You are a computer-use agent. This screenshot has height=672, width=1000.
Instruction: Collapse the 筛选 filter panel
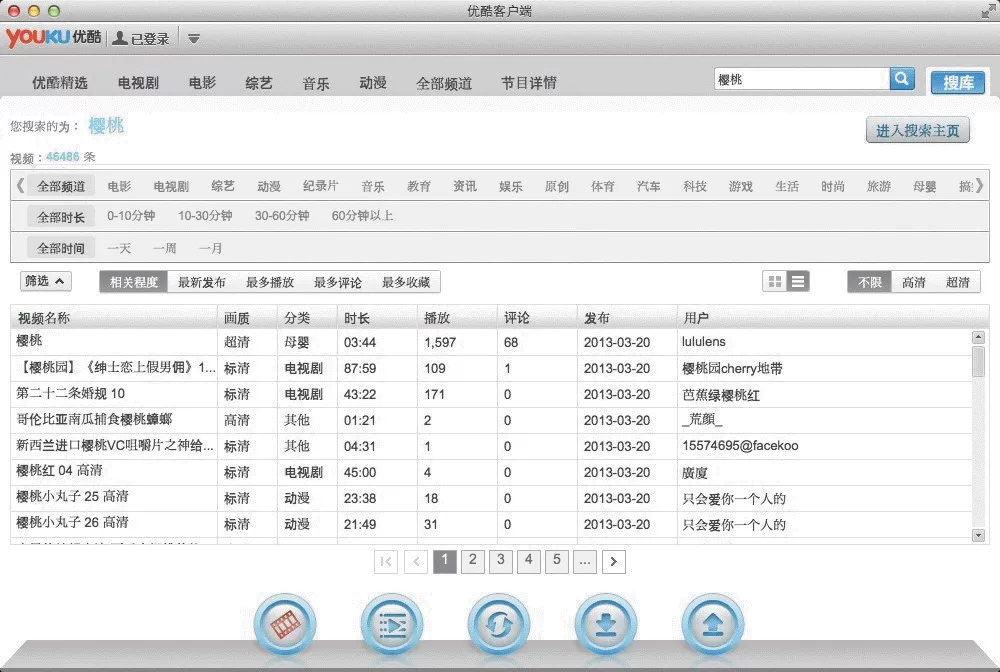click(x=45, y=281)
